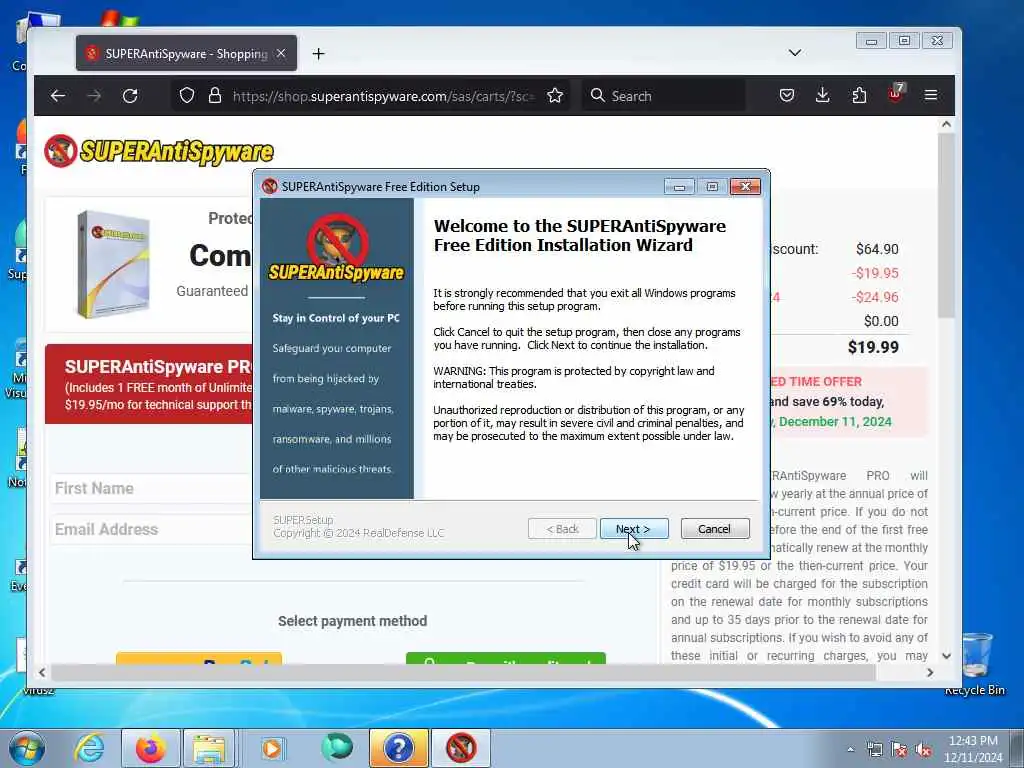
Task: Click page vertical scrollbar down arrow
Action: (x=946, y=656)
